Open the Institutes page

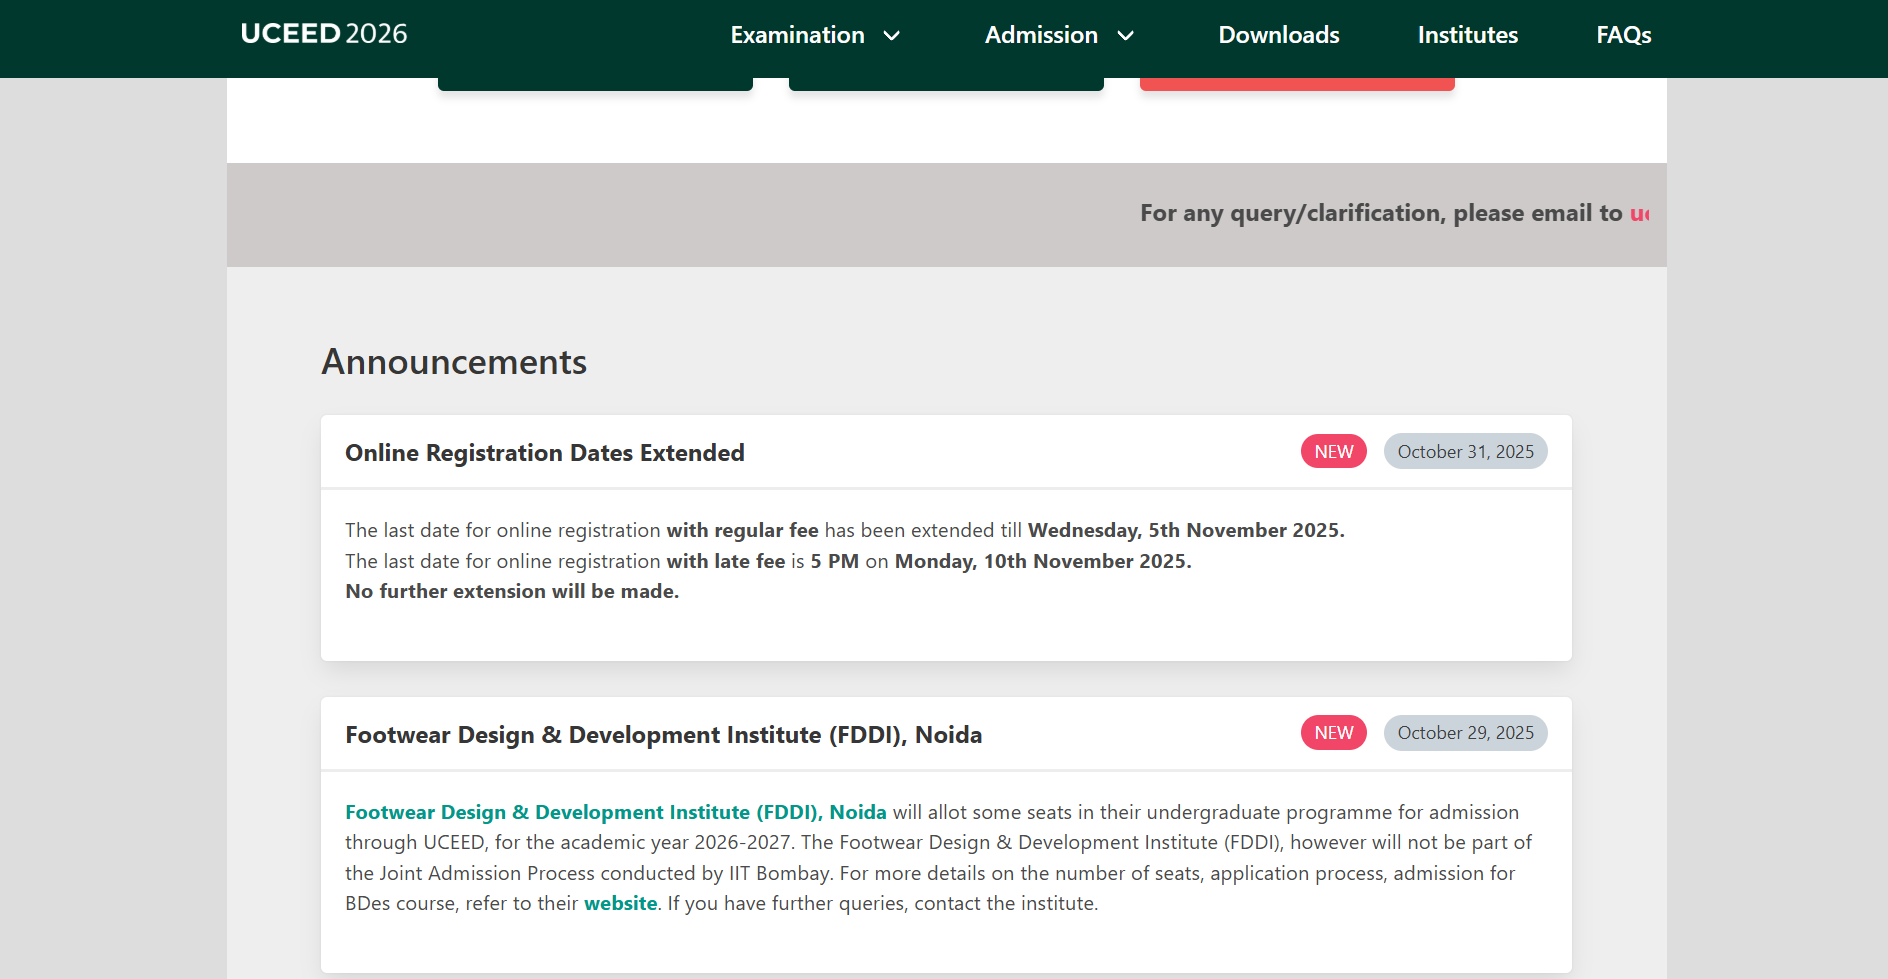click(1467, 35)
